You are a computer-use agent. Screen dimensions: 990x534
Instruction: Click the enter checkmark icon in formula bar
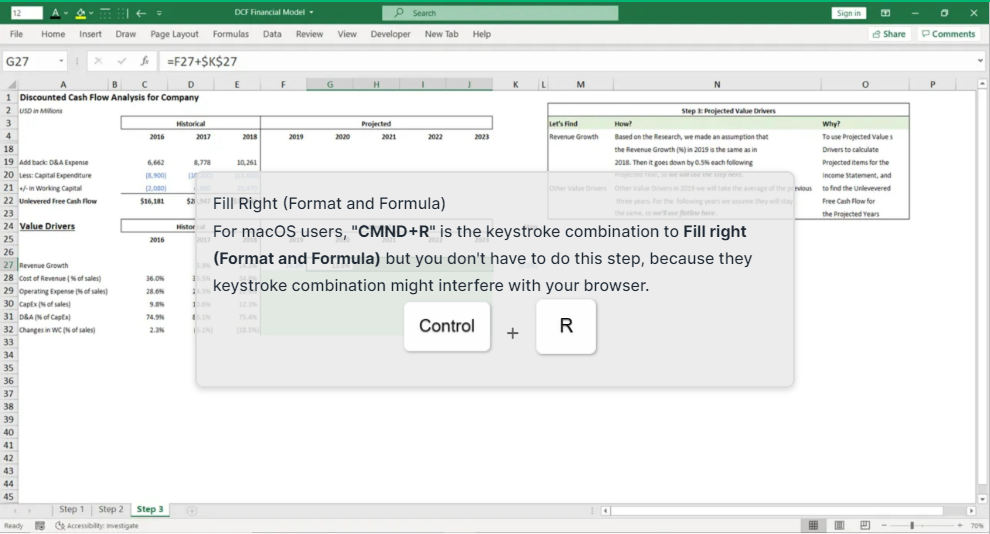(x=122, y=61)
